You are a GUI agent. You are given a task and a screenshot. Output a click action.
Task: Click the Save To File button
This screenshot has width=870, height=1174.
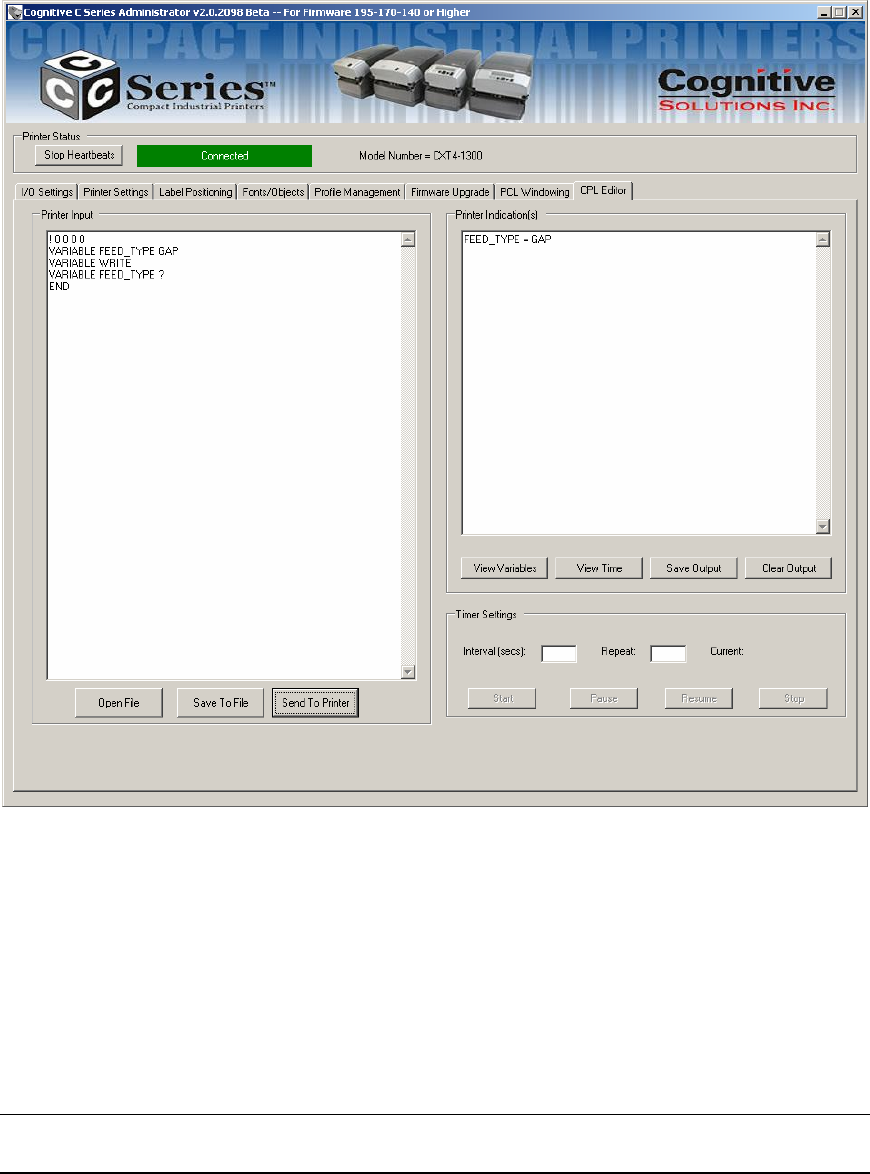[x=220, y=703]
